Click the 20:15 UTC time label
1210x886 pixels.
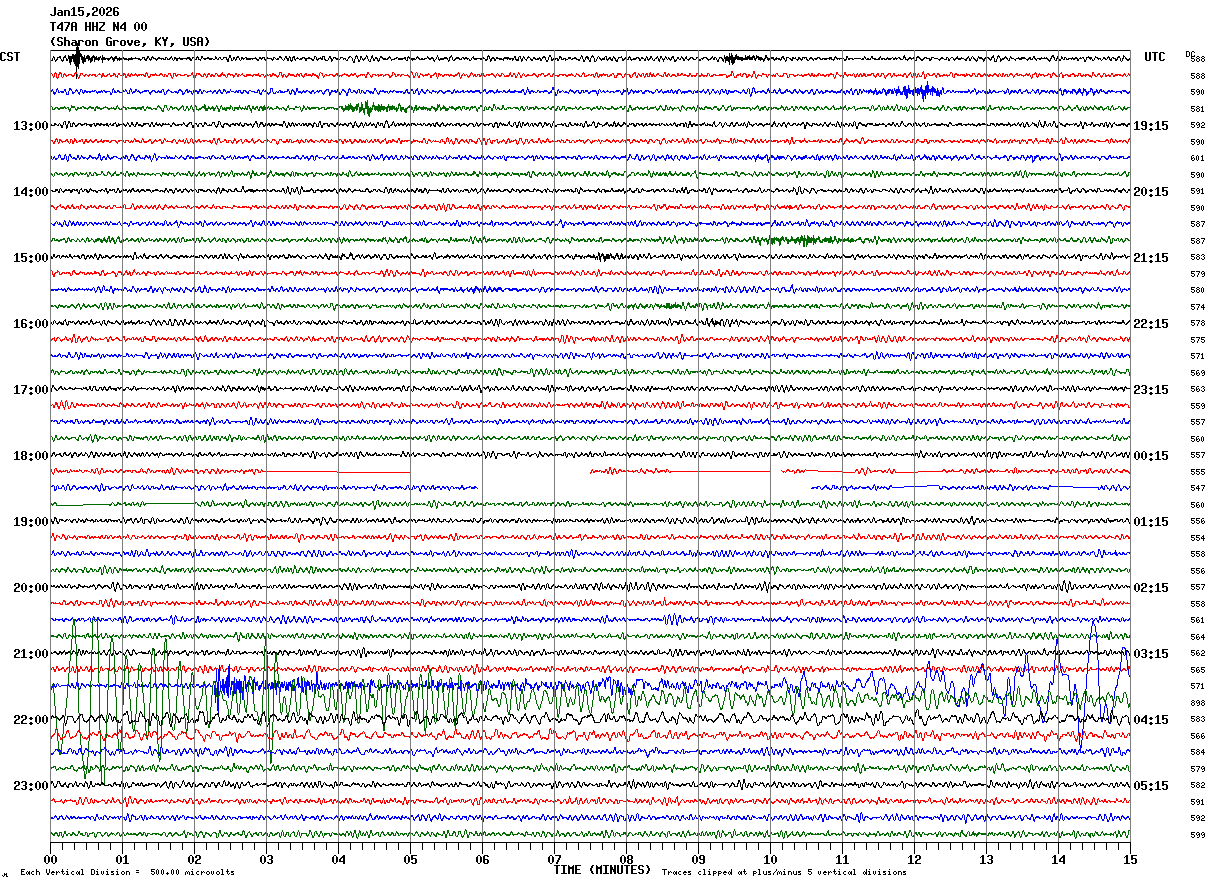click(x=1151, y=192)
